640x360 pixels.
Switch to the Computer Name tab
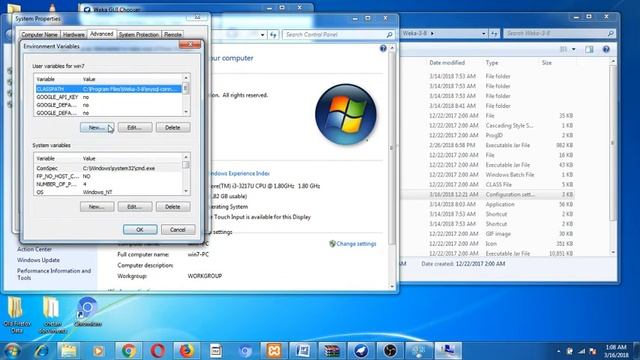point(40,35)
